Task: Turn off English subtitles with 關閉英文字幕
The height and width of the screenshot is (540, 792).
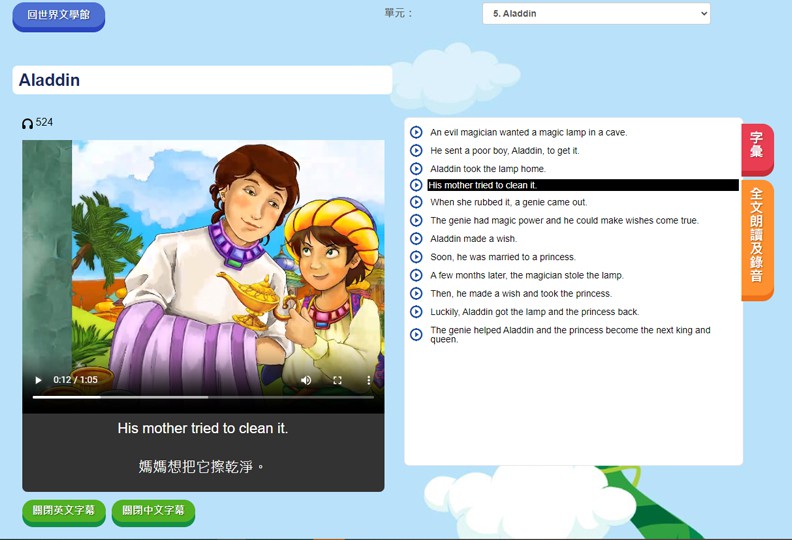Action: 63,511
